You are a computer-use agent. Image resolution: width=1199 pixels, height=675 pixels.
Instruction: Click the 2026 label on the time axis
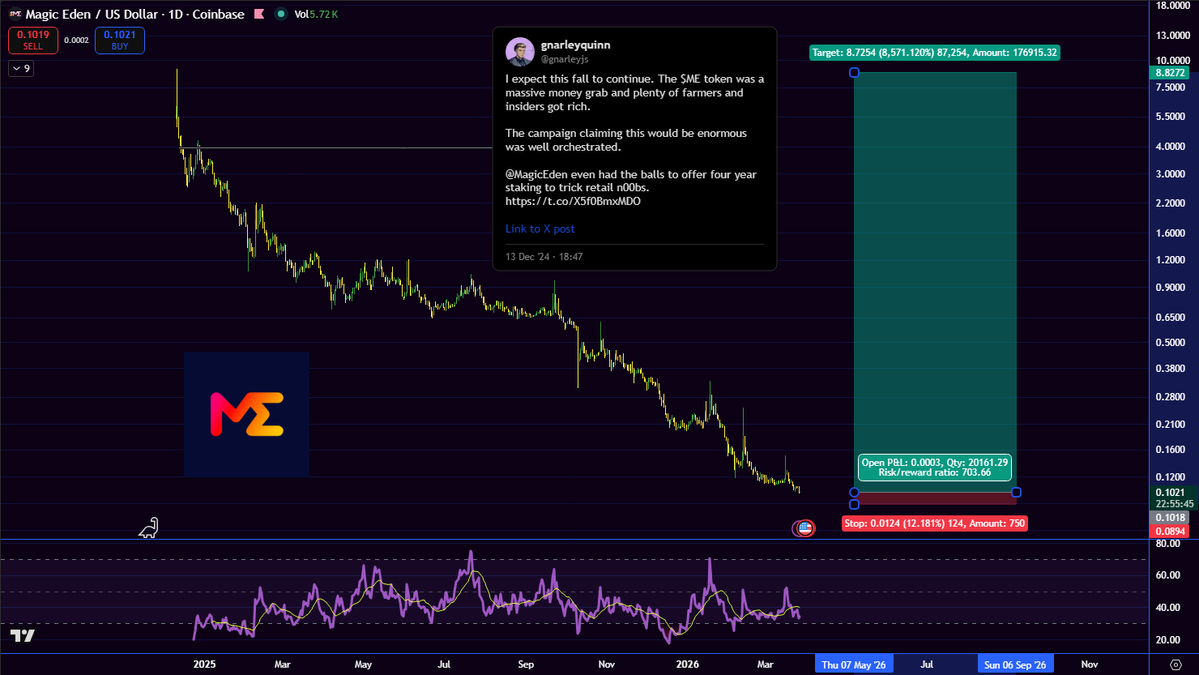click(x=687, y=664)
